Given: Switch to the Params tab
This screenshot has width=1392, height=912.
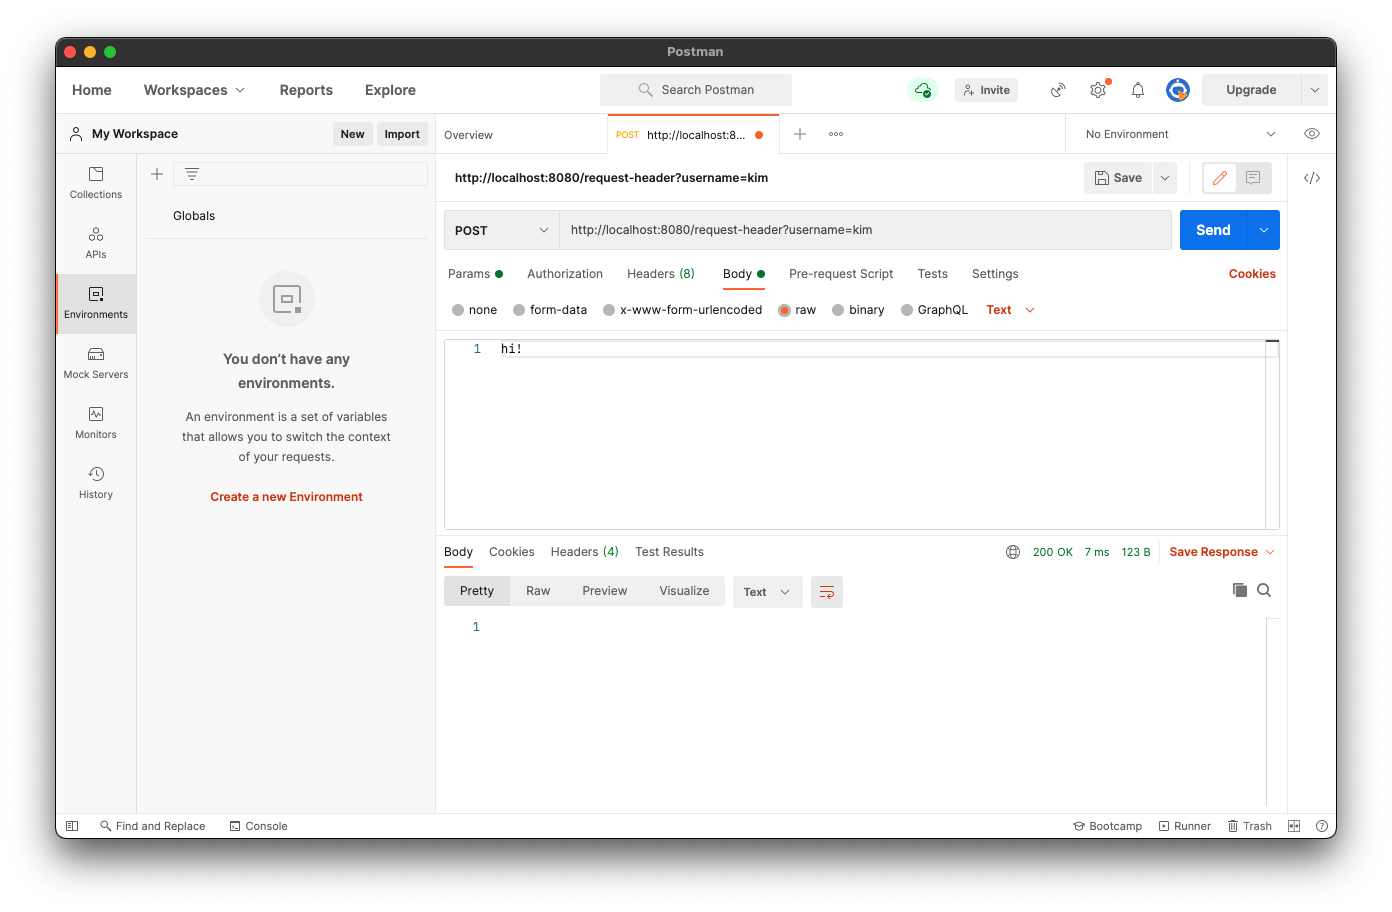Looking at the screenshot, I should (475, 274).
